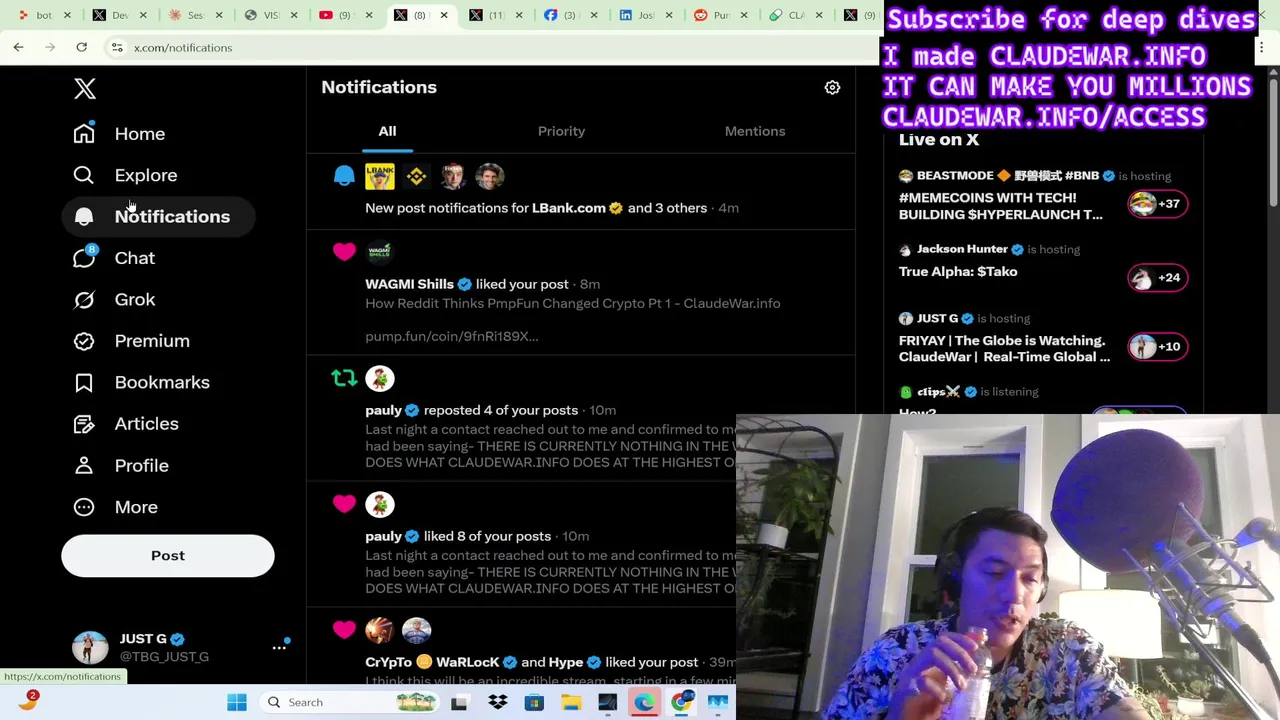
Task: Click the +10 listeners badge
Action: 1157,346
